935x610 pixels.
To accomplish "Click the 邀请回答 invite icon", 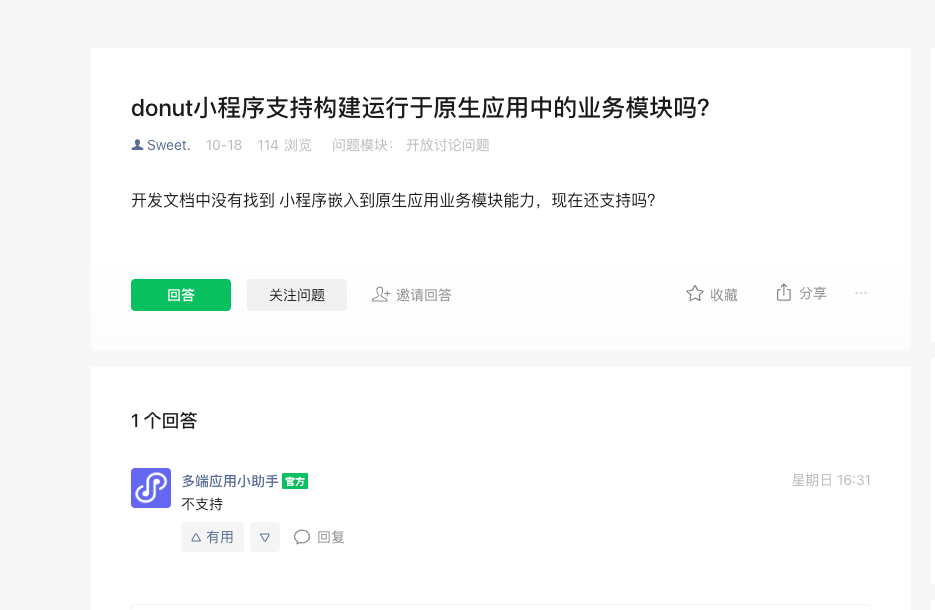I will coord(380,294).
